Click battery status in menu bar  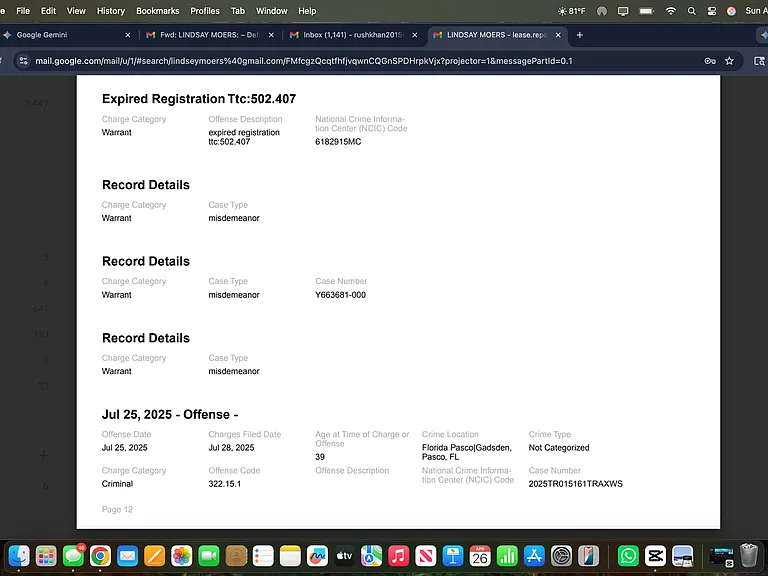647,11
